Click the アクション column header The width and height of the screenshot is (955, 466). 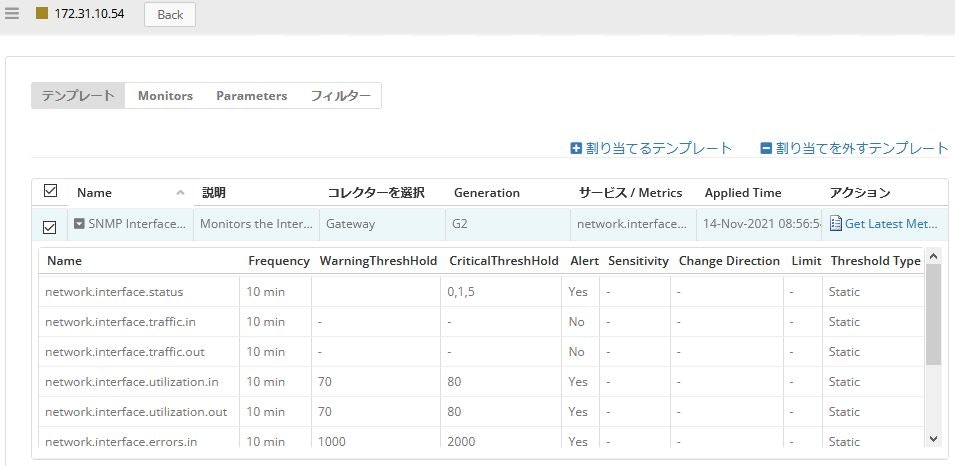pos(860,192)
